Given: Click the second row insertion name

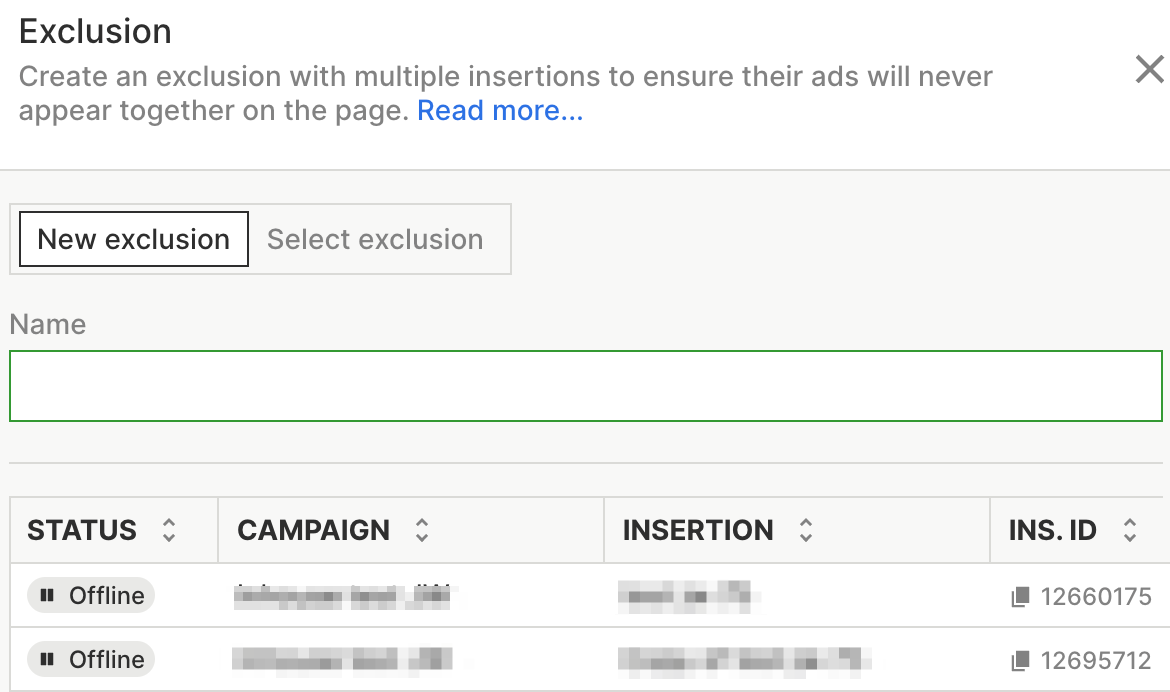Looking at the screenshot, I should [x=738, y=660].
